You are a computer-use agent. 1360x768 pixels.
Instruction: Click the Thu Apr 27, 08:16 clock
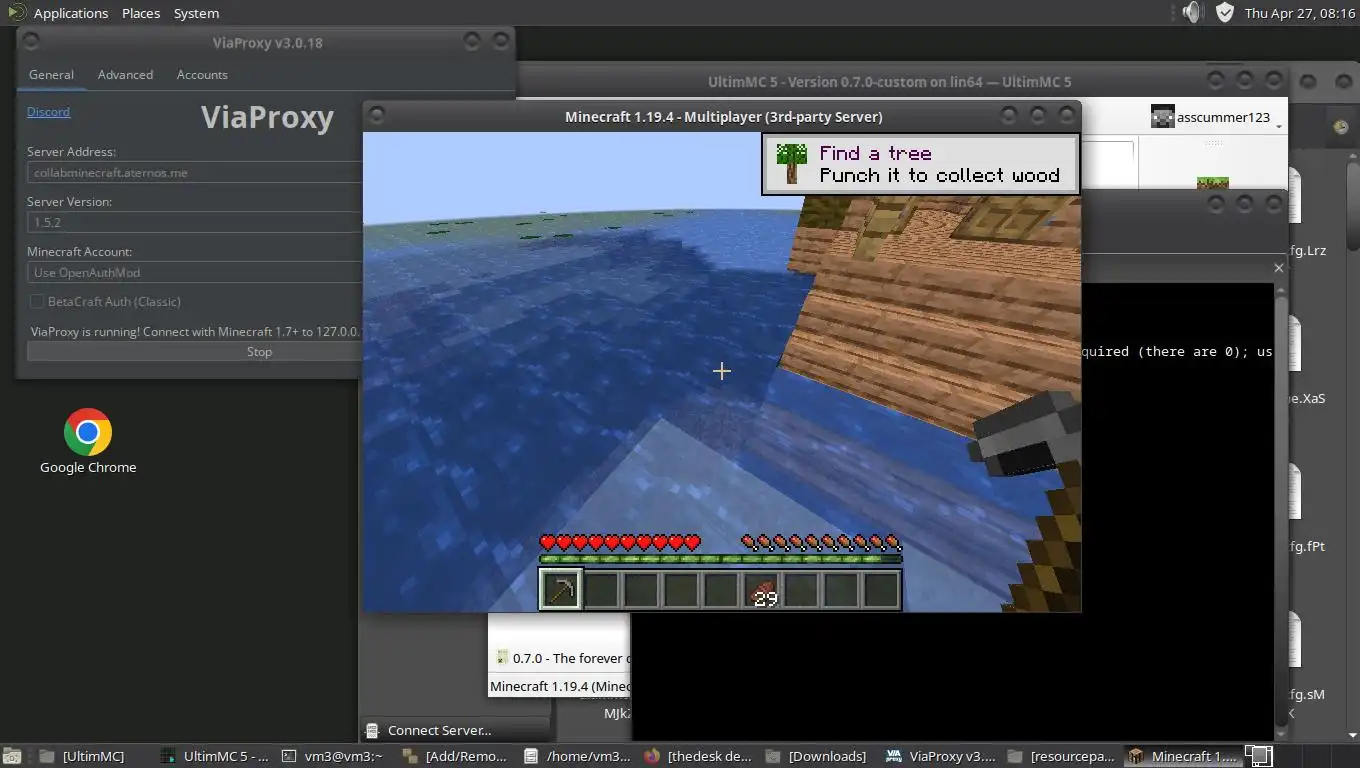tap(1298, 13)
